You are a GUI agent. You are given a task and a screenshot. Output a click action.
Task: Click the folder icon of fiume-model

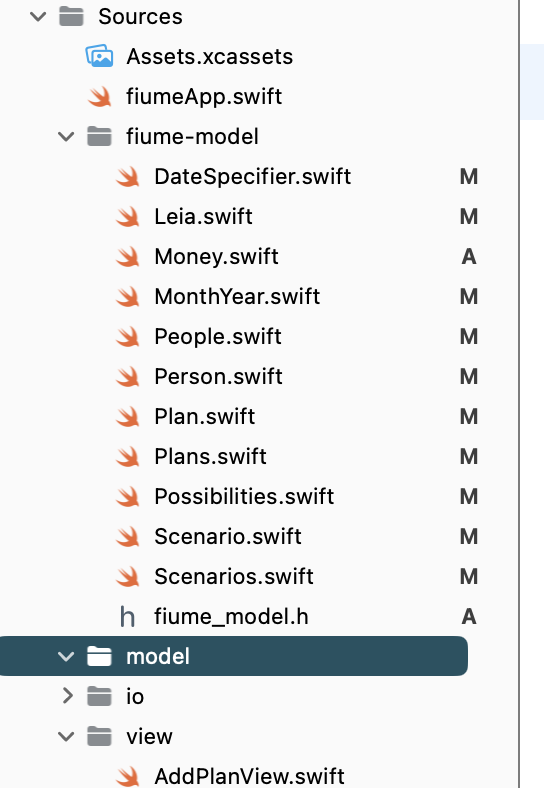click(x=99, y=136)
